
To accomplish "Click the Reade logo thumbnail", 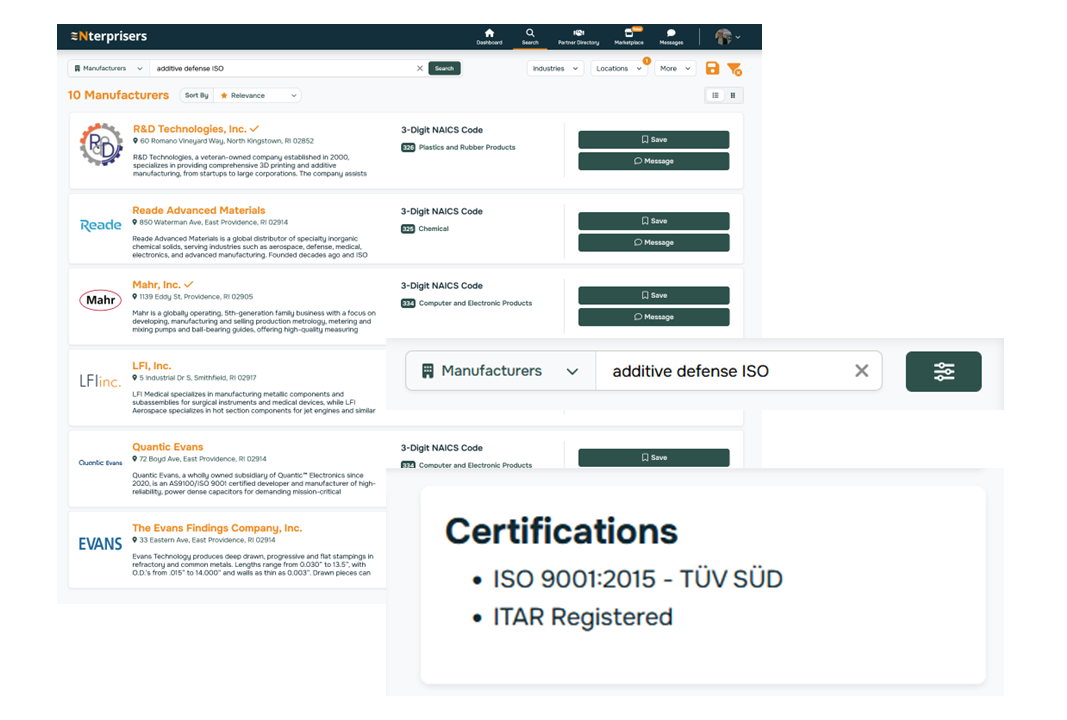I will click(101, 225).
